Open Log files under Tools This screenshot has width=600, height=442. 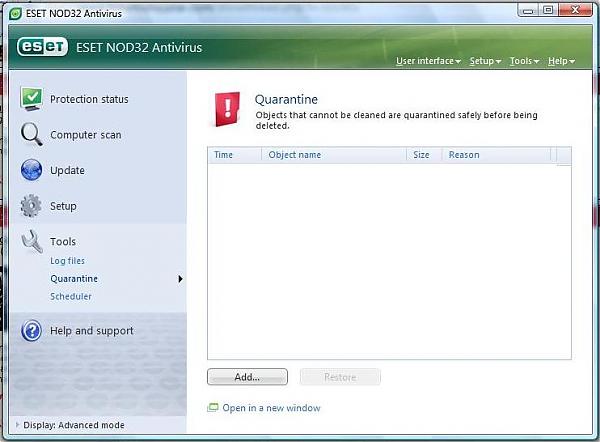[x=67, y=261]
